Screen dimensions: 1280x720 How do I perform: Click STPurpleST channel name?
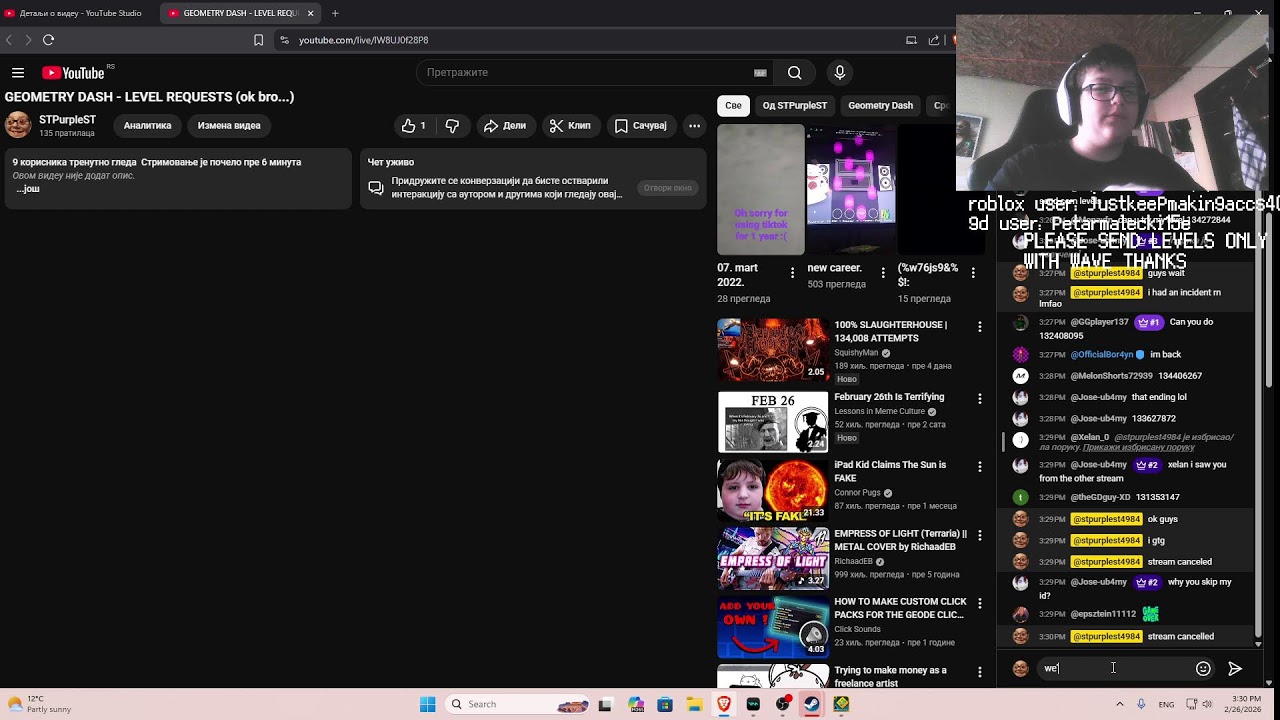[x=67, y=120]
